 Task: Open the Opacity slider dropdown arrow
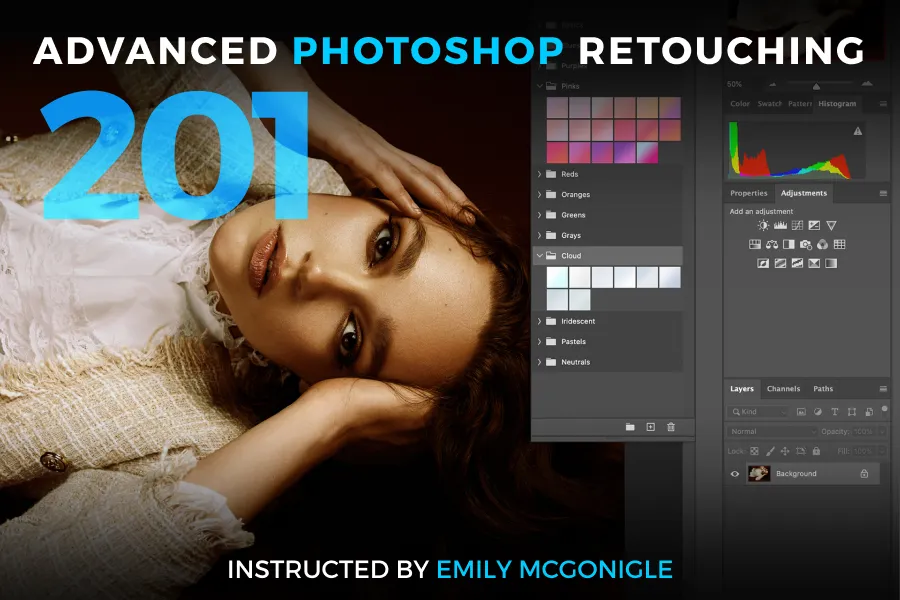[x=882, y=431]
